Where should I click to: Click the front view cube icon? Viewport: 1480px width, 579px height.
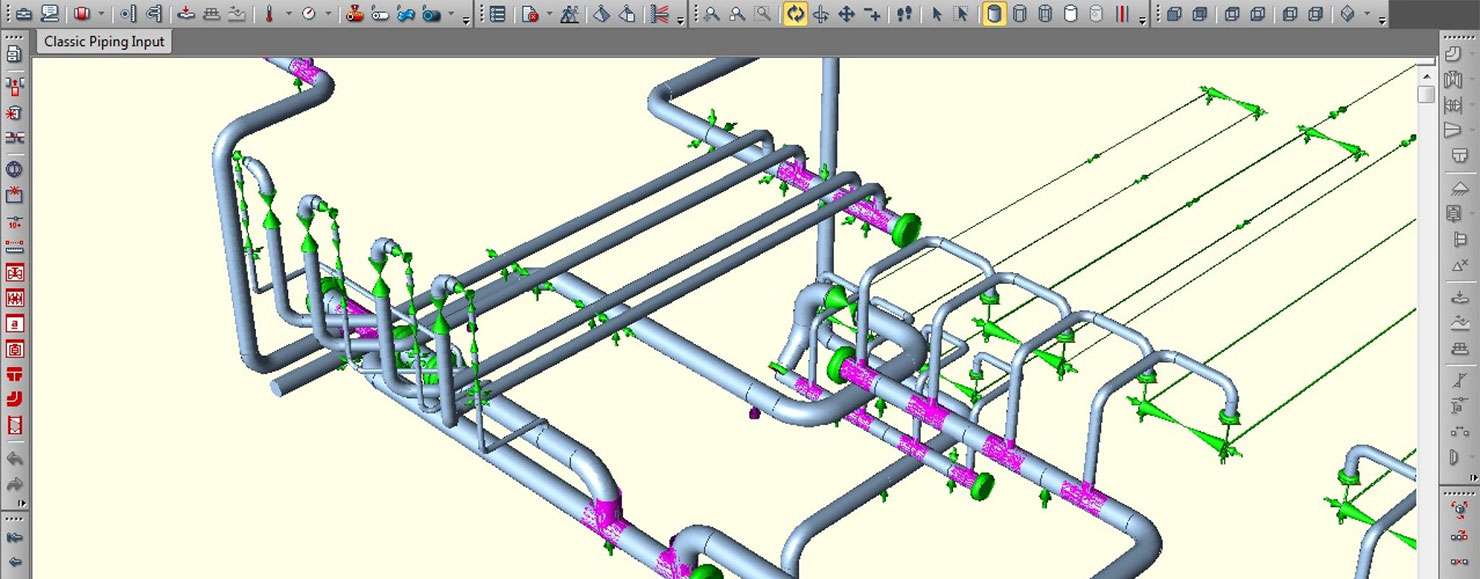(x=1174, y=14)
